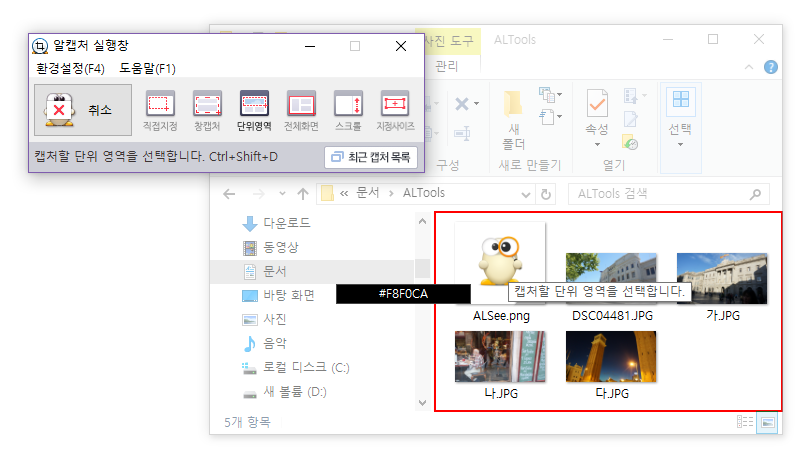
Task: Select the 창캡처 window capture icon
Action: pyautogui.click(x=207, y=110)
